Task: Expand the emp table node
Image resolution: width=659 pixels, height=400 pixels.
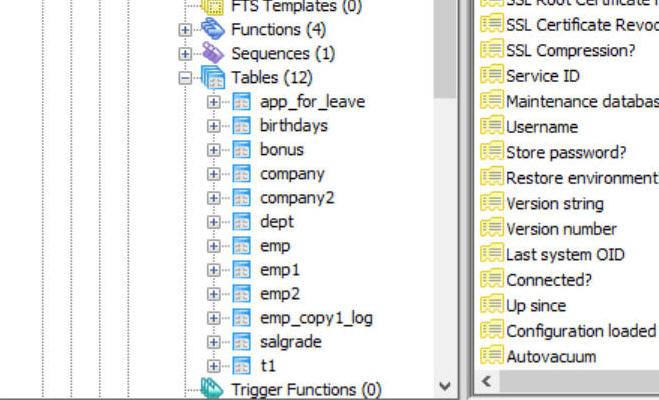Action: (214, 246)
